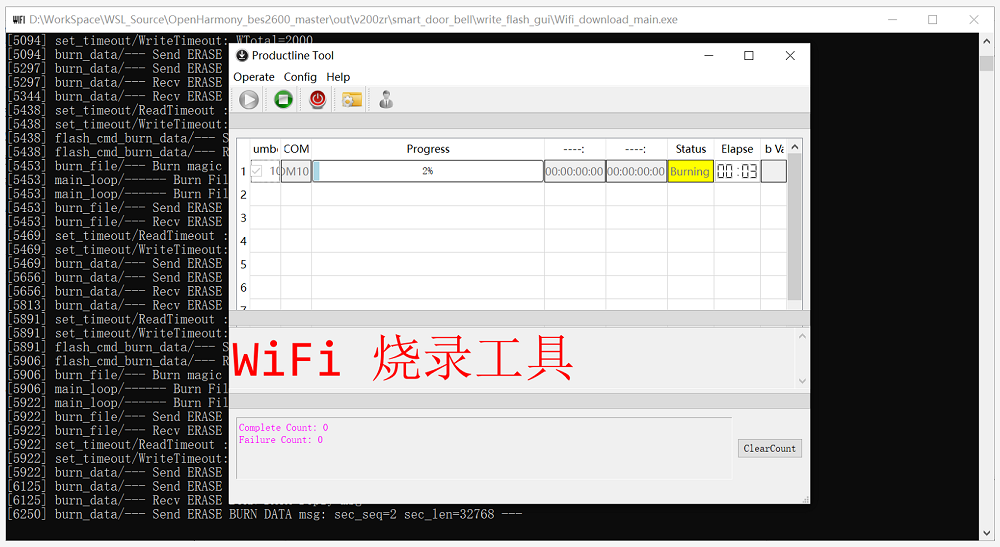The image size is (1000, 547).
Task: Open the Help menu
Action: point(339,77)
